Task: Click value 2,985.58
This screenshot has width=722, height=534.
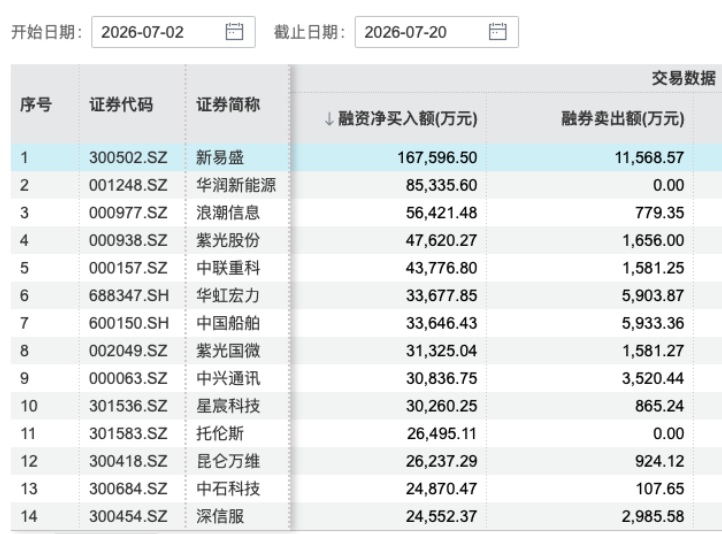Action: (x=653, y=517)
